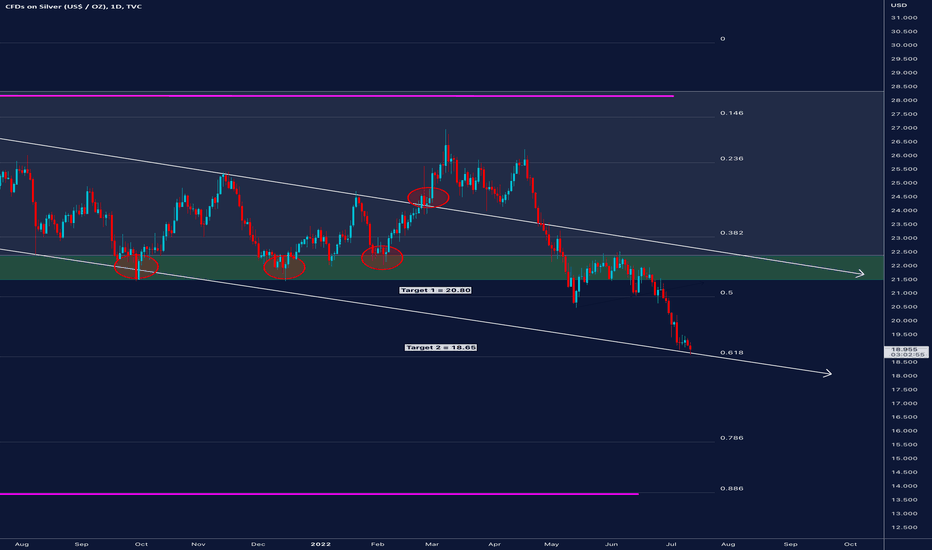Click the Fibonacci 0.618 level label

click(732, 353)
